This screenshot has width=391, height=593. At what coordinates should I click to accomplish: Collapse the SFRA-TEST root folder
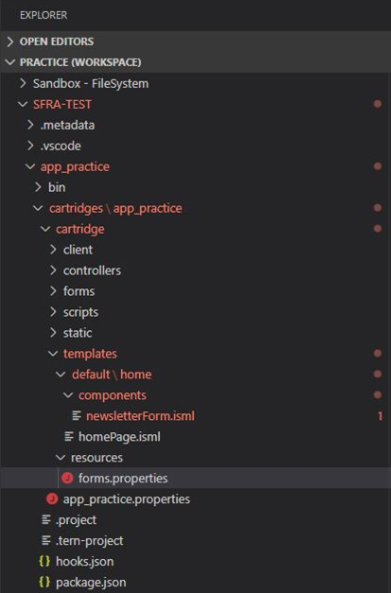[x=23, y=104]
